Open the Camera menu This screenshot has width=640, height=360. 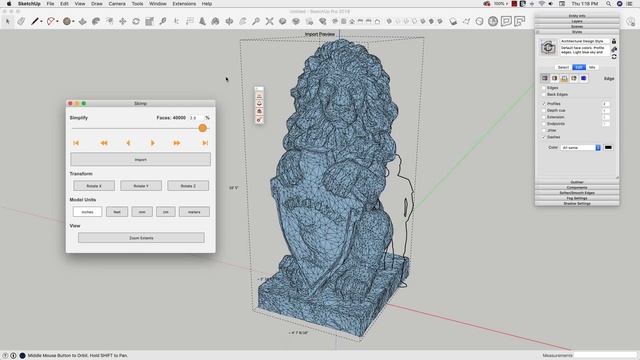pos(117,4)
